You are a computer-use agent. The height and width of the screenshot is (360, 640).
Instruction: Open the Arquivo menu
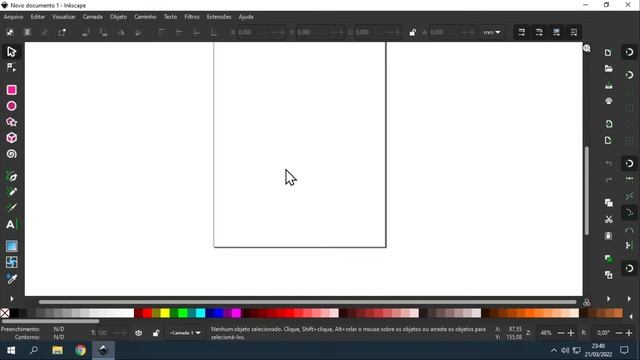pos(13,17)
